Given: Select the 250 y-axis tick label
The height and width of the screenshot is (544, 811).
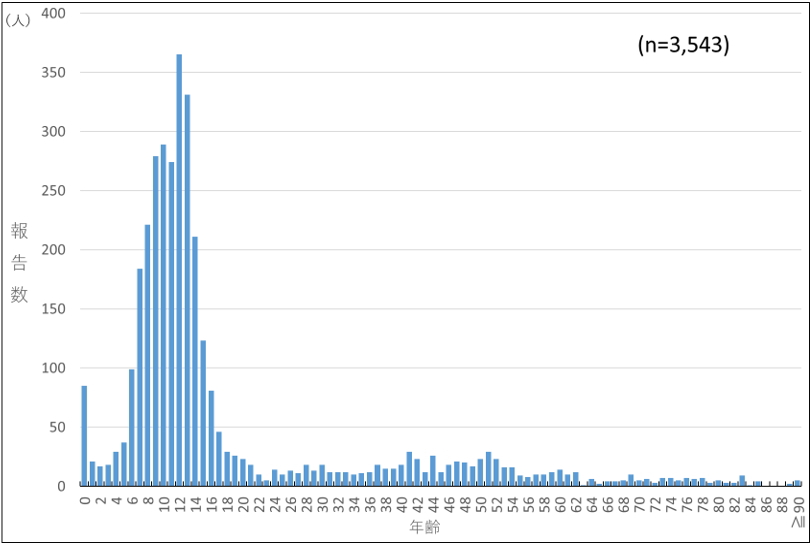Looking at the screenshot, I should pos(53,191).
